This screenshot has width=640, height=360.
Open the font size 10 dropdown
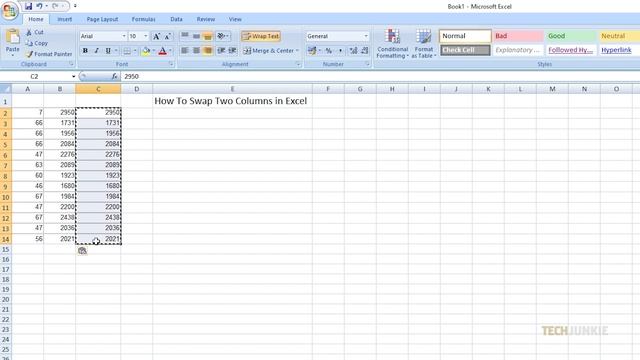(146, 36)
